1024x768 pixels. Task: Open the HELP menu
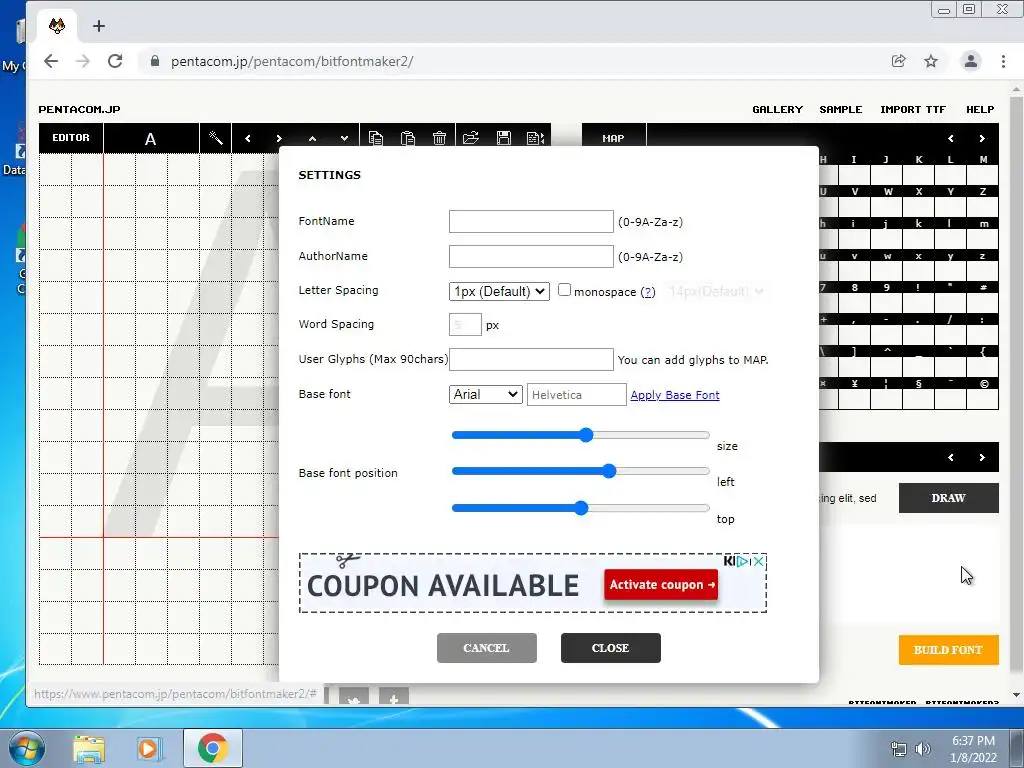tap(980, 109)
